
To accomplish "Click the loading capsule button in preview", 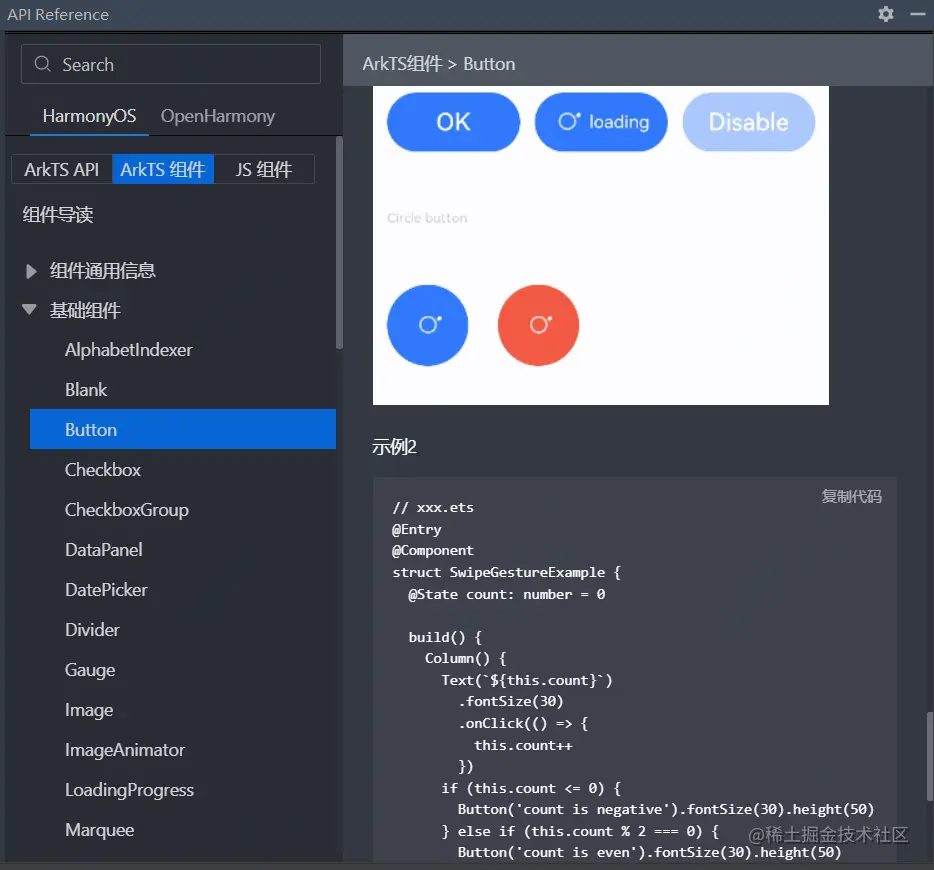I will (601, 122).
